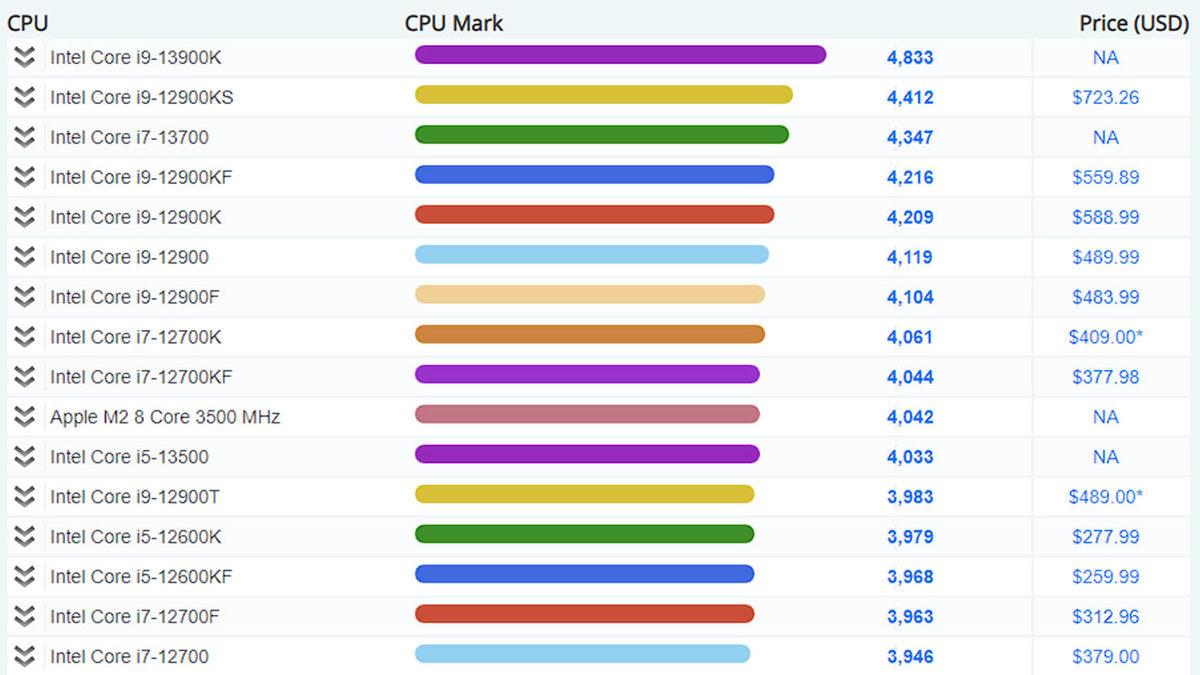Expand the Intel Core i9-13900K row chevron
The image size is (1200, 675).
[x=24, y=58]
